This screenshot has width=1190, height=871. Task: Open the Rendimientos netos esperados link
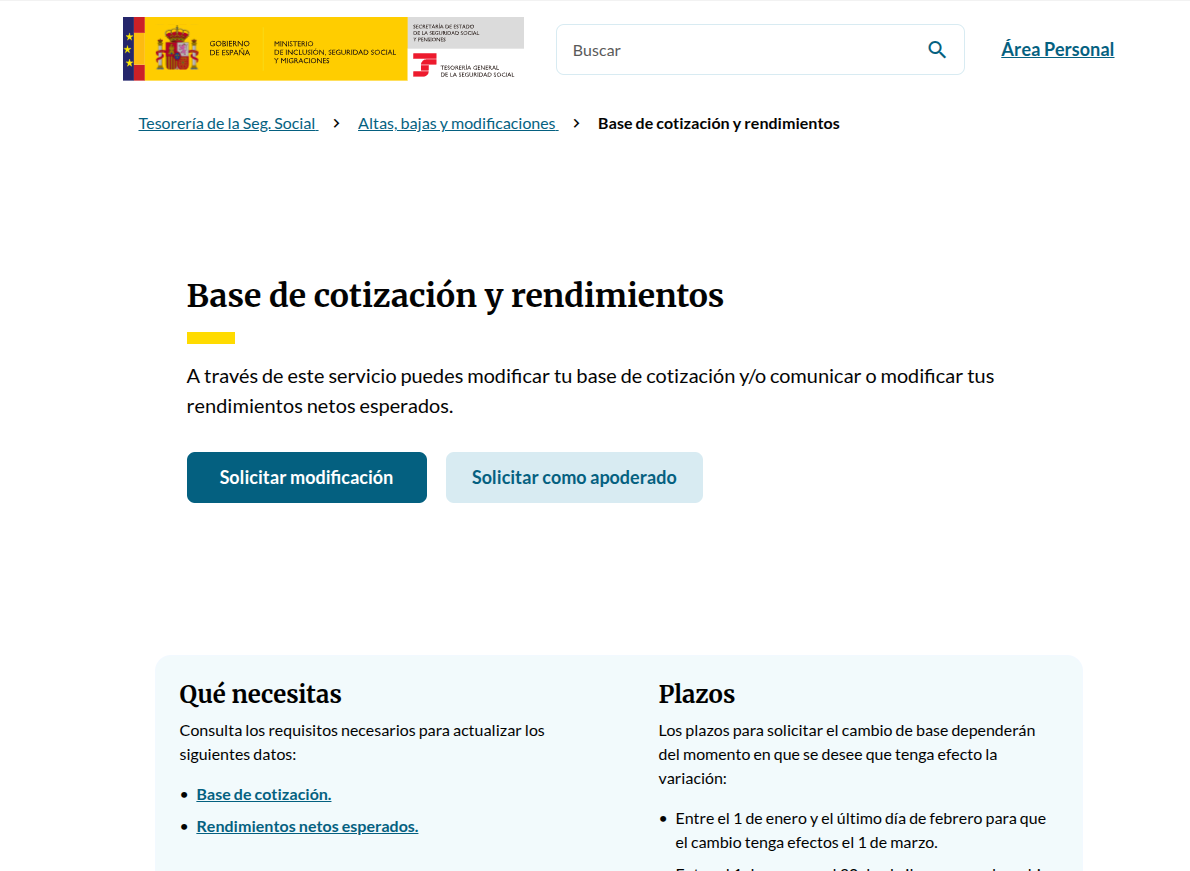pos(307,826)
